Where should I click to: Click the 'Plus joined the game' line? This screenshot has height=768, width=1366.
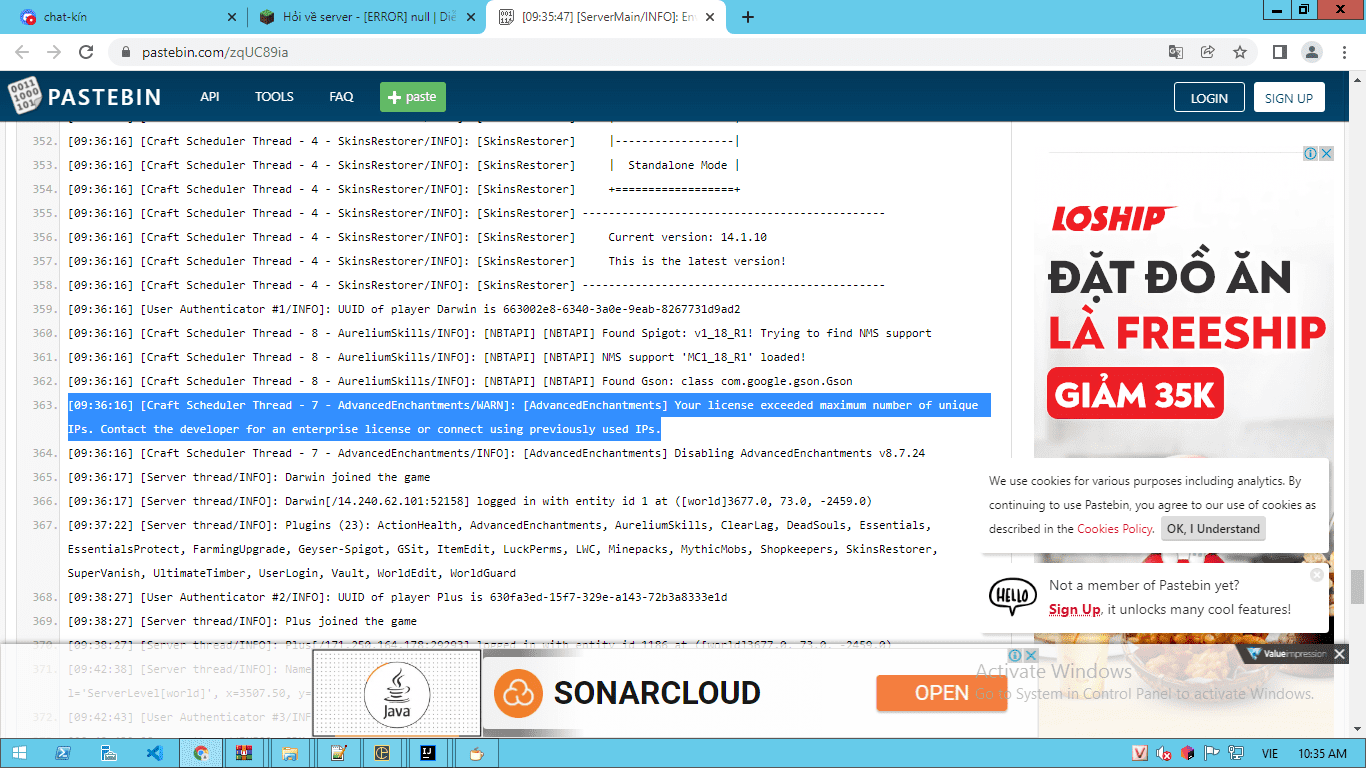[x=242, y=621]
